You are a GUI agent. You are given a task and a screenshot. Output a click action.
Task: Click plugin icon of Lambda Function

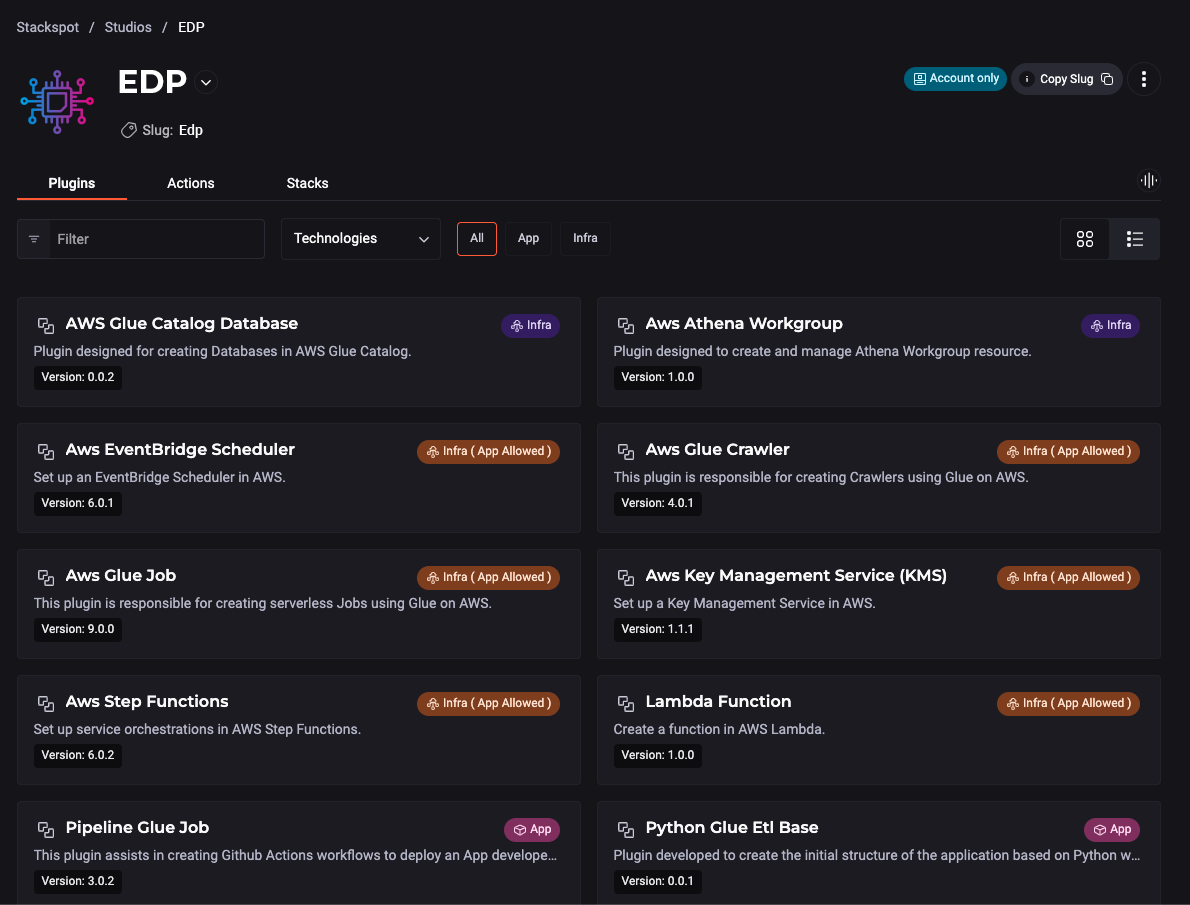point(626,704)
